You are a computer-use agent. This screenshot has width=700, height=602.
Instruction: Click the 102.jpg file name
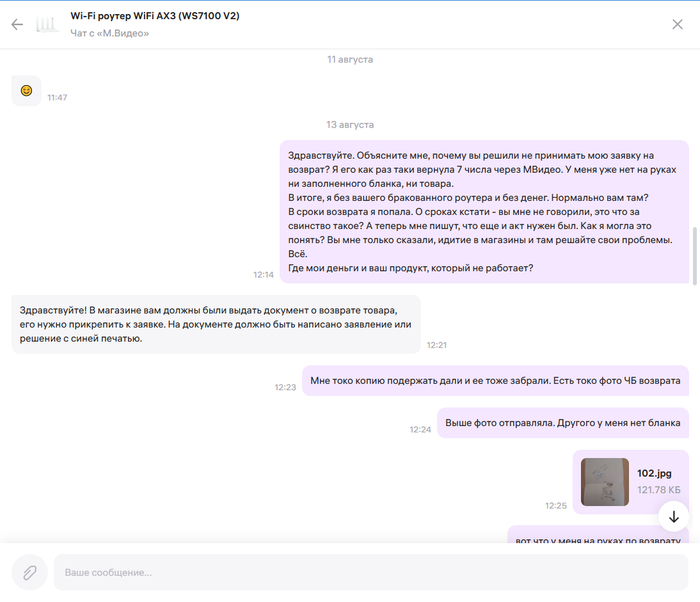pos(652,473)
